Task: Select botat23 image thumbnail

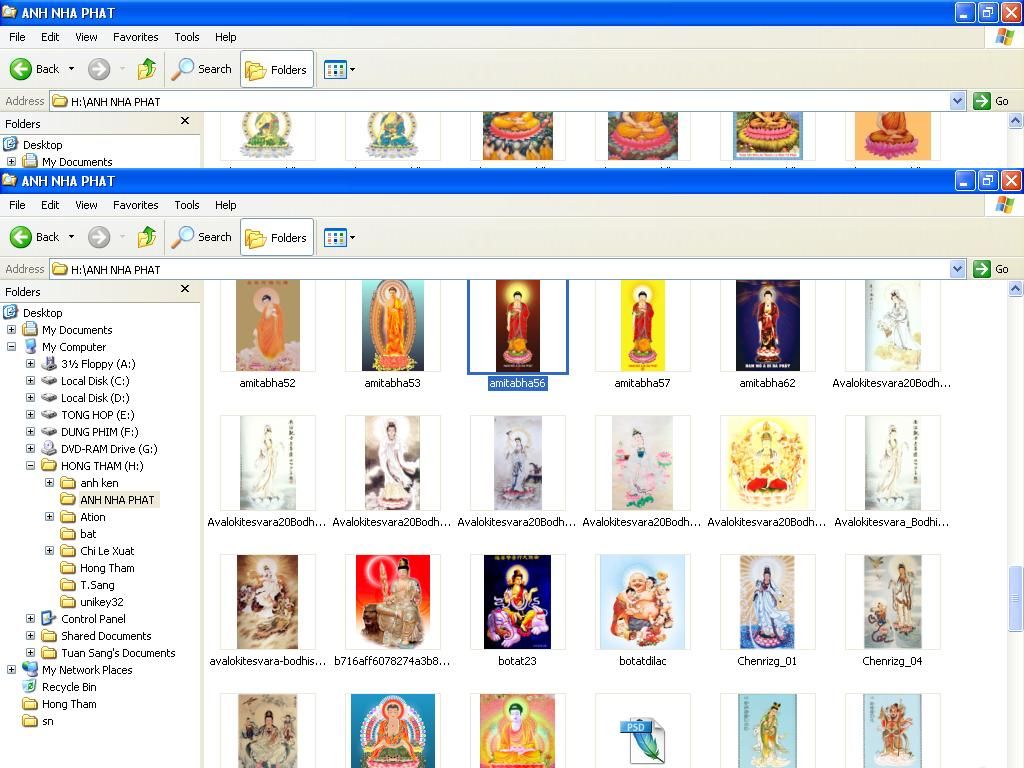Action: coord(517,601)
